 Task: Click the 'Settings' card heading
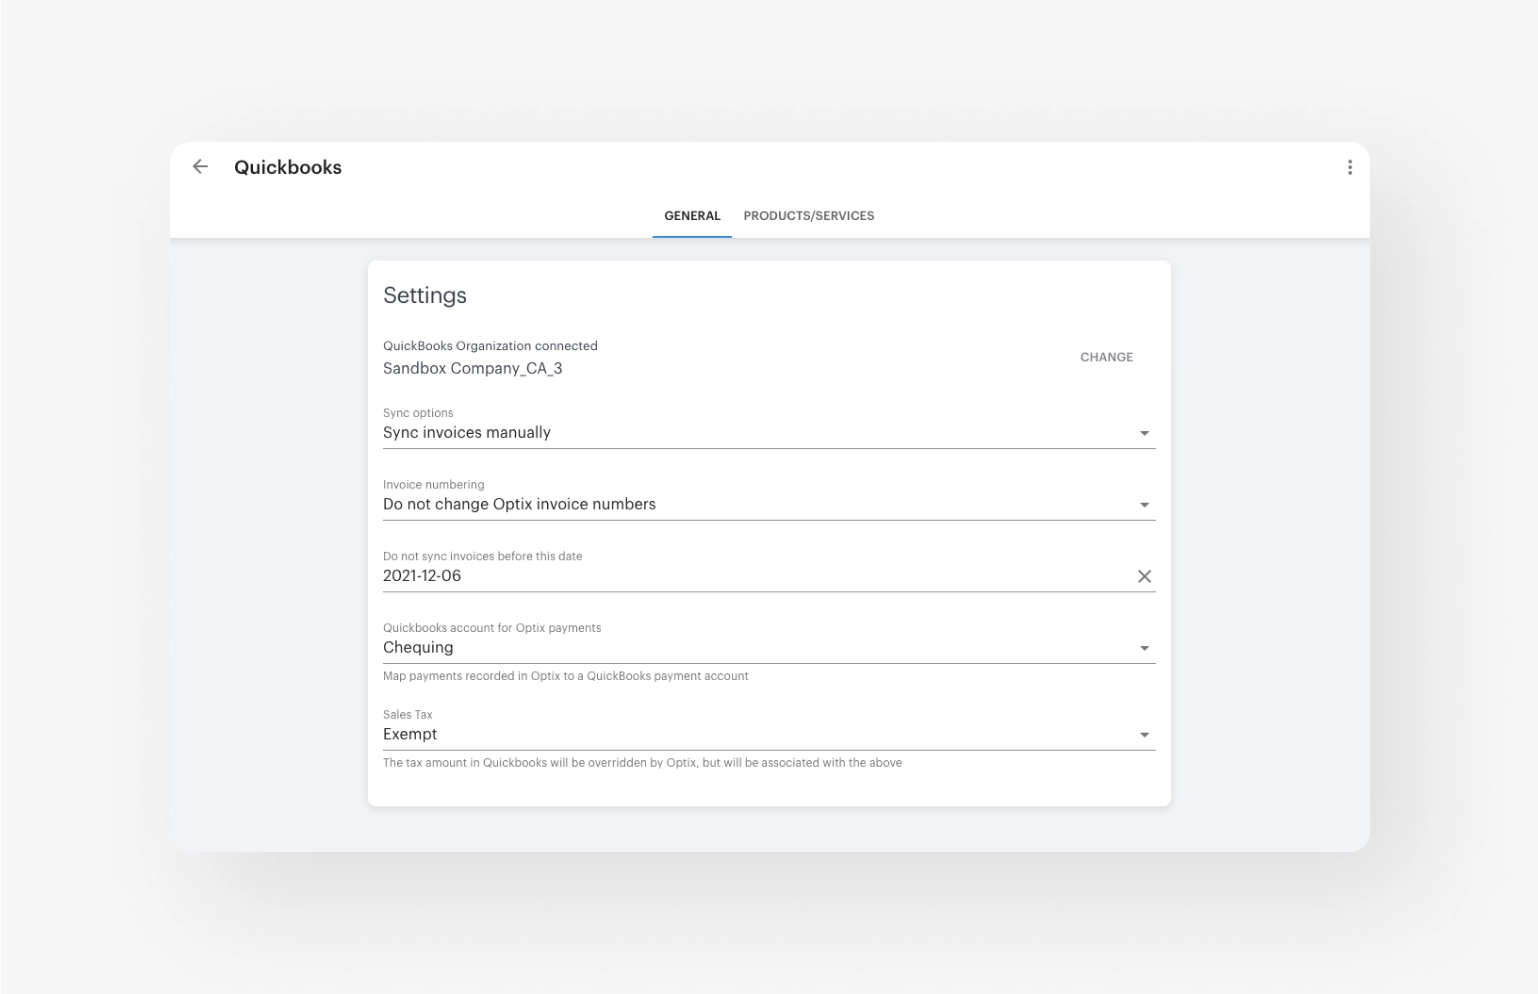pos(425,295)
